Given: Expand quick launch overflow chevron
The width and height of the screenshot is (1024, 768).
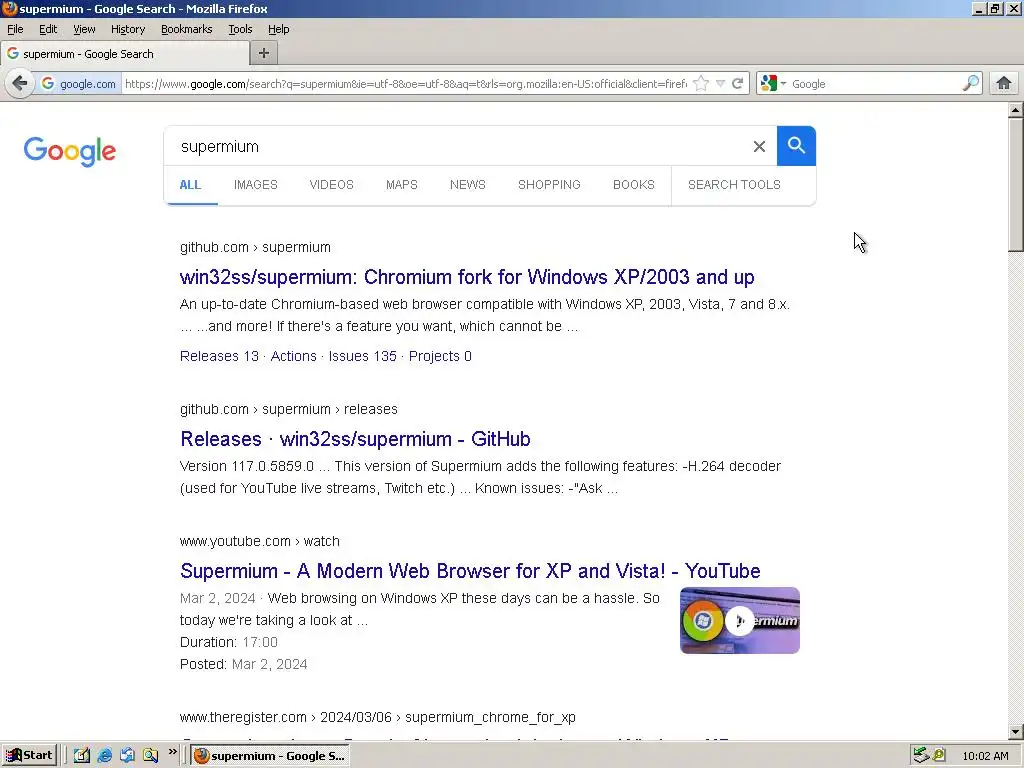Looking at the screenshot, I should click(172, 752).
